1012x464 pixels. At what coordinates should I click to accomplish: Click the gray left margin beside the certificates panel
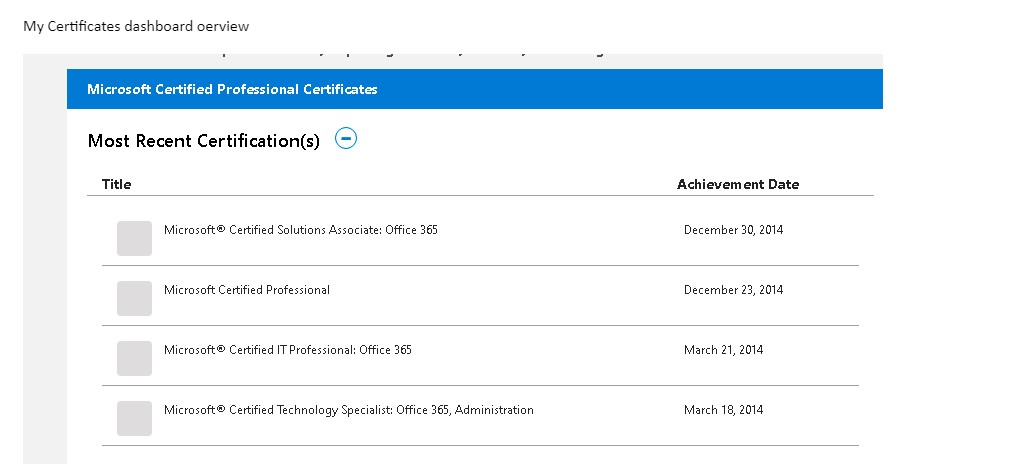click(x=44, y=260)
